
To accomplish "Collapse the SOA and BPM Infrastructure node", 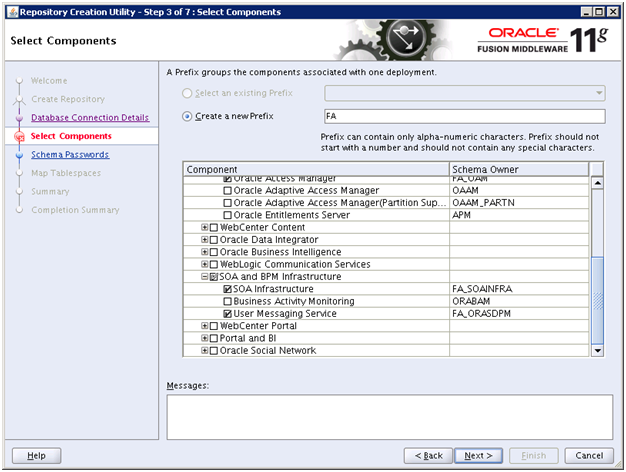I will pyautogui.click(x=204, y=277).
